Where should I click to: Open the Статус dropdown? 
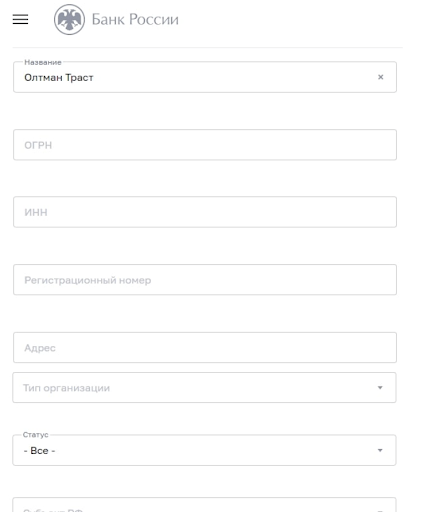point(204,450)
